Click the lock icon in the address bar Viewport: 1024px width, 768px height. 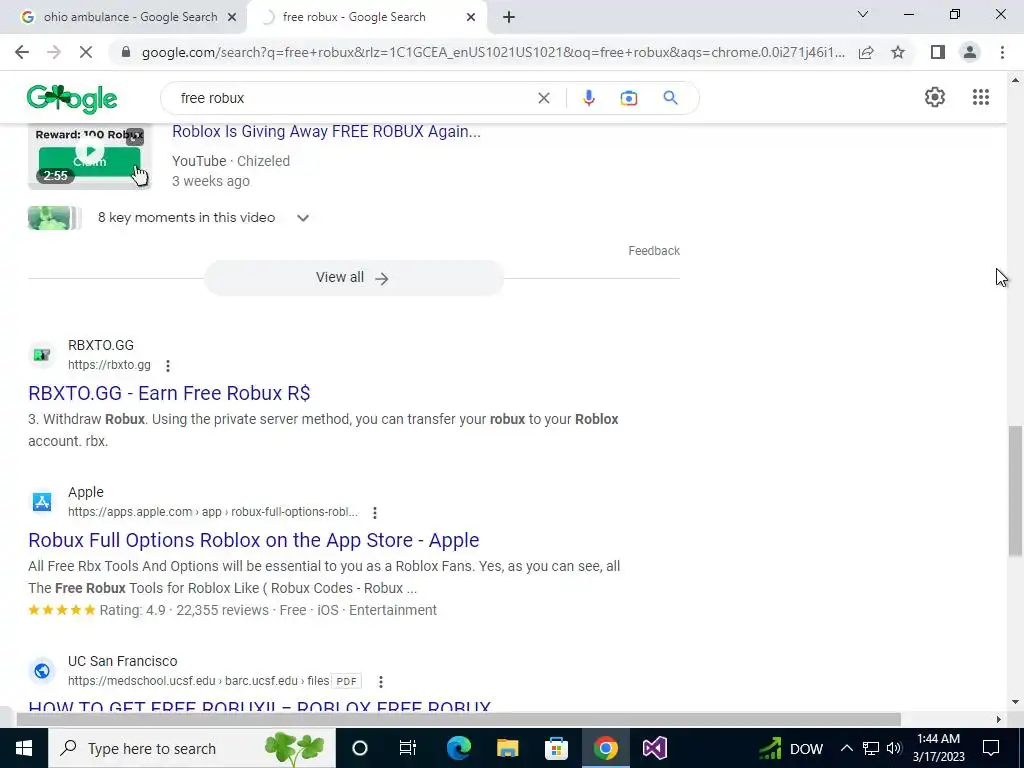[x=126, y=52]
